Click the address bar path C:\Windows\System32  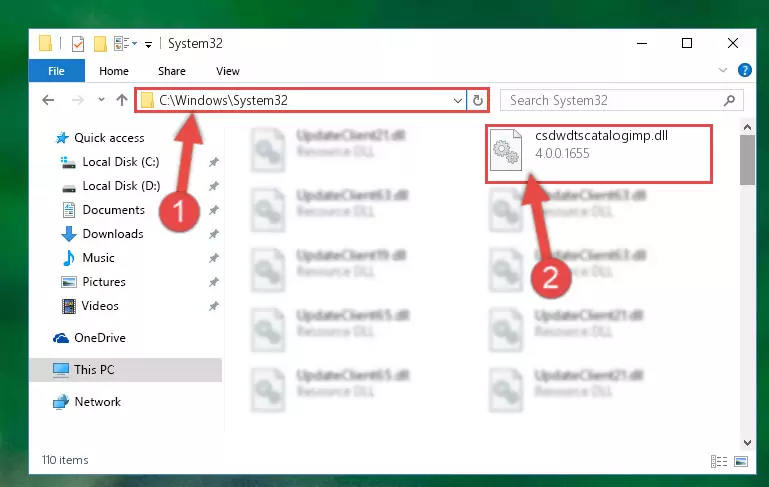tap(223, 101)
